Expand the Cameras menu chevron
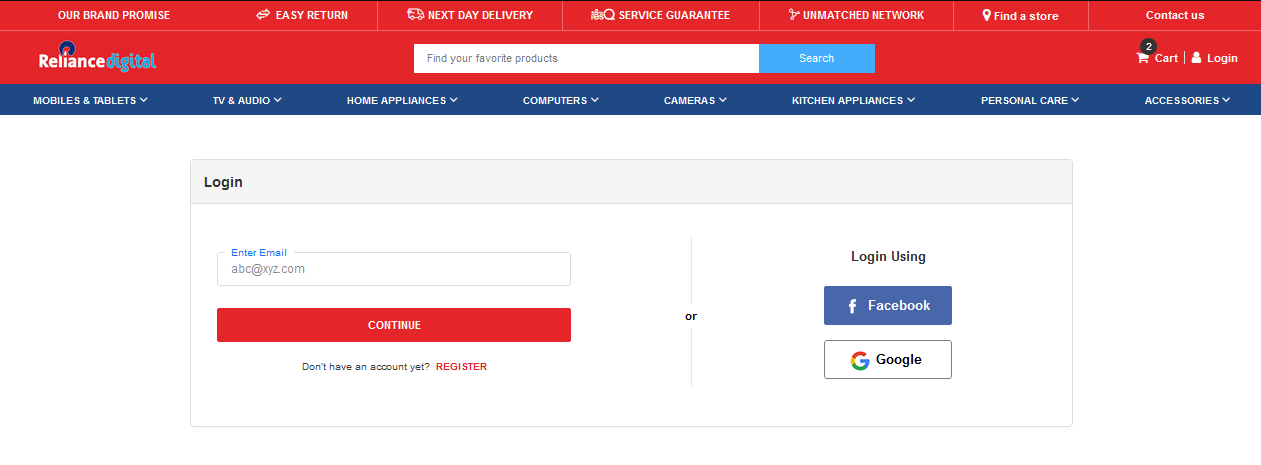The width and height of the screenshot is (1261, 465). (723, 100)
